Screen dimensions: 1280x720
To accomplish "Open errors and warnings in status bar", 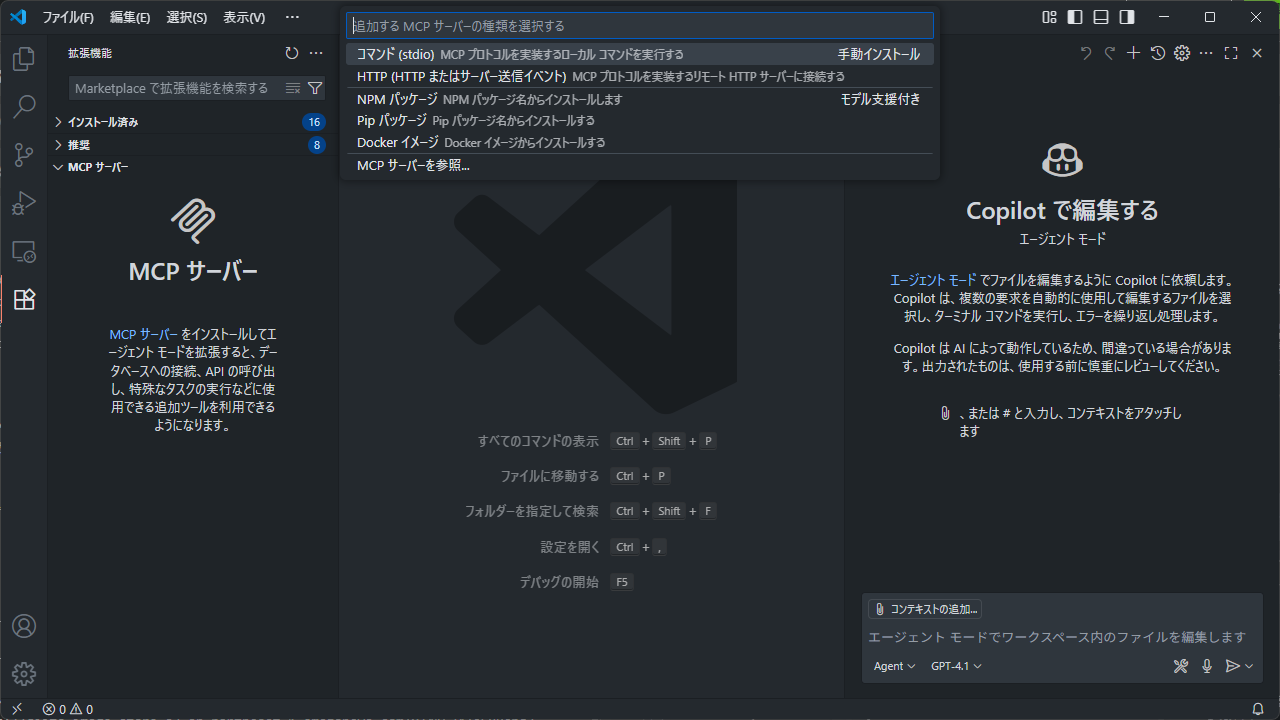I will click(68, 709).
